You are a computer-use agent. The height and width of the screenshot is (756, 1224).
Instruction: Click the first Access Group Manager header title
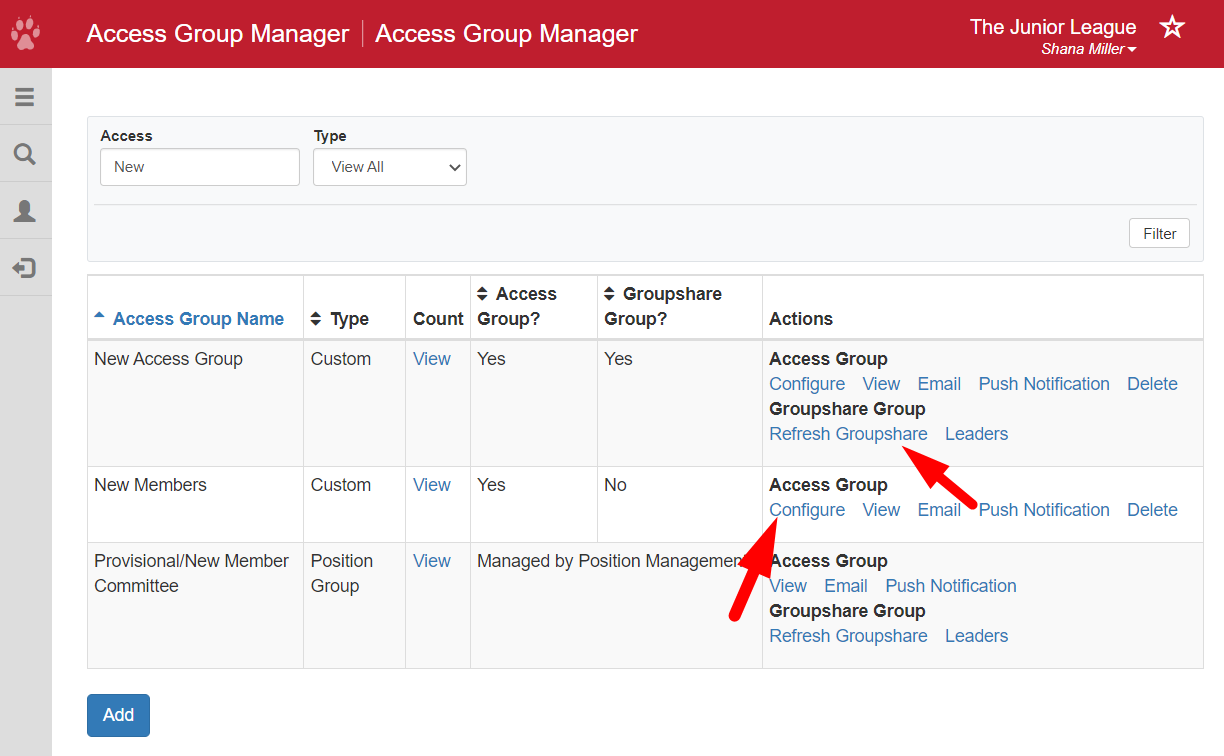pos(218,33)
